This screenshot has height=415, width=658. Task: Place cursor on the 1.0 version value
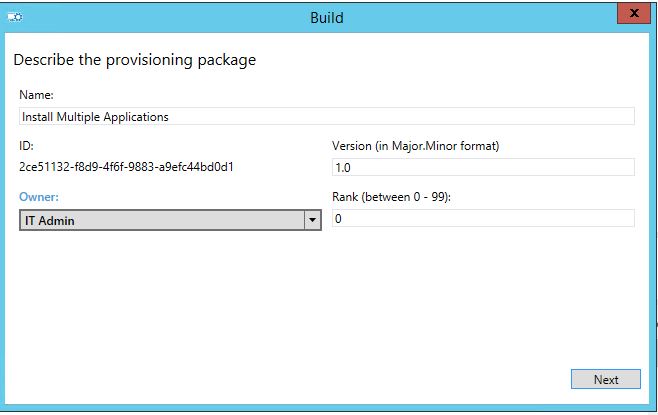click(343, 168)
